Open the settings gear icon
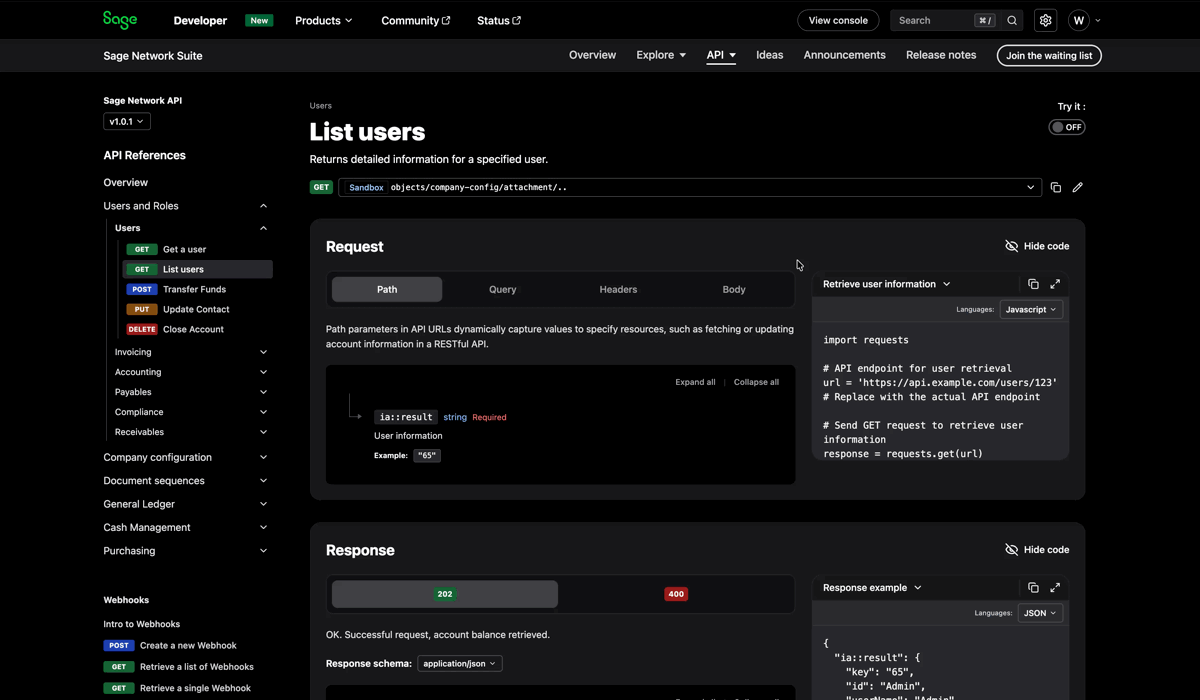 click(x=1045, y=20)
